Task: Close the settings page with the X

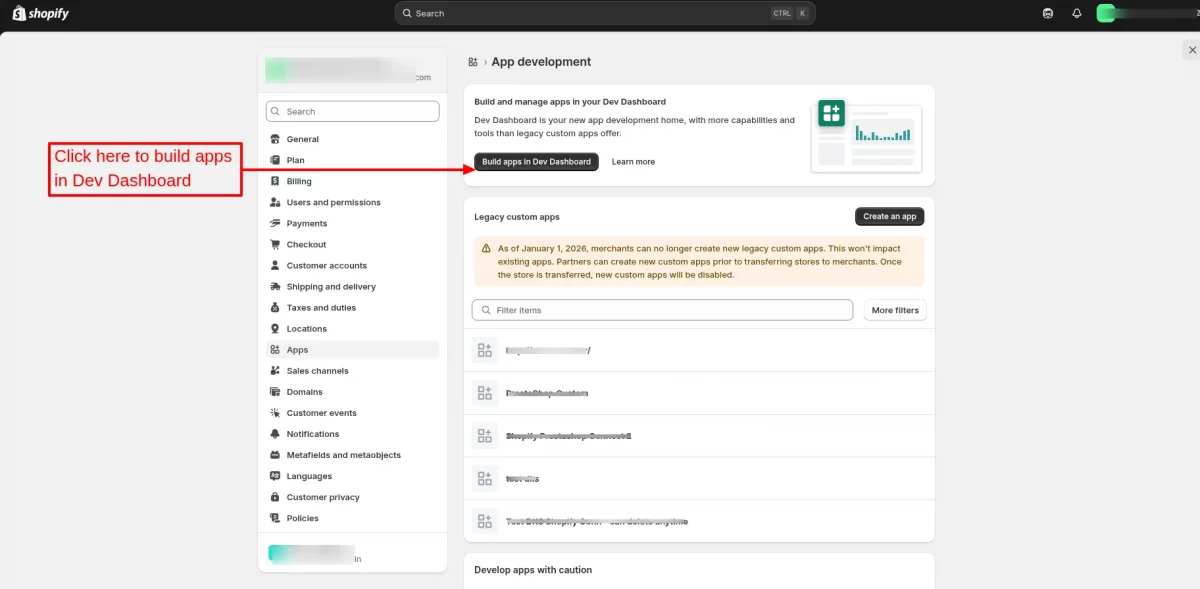Action: tap(1192, 49)
